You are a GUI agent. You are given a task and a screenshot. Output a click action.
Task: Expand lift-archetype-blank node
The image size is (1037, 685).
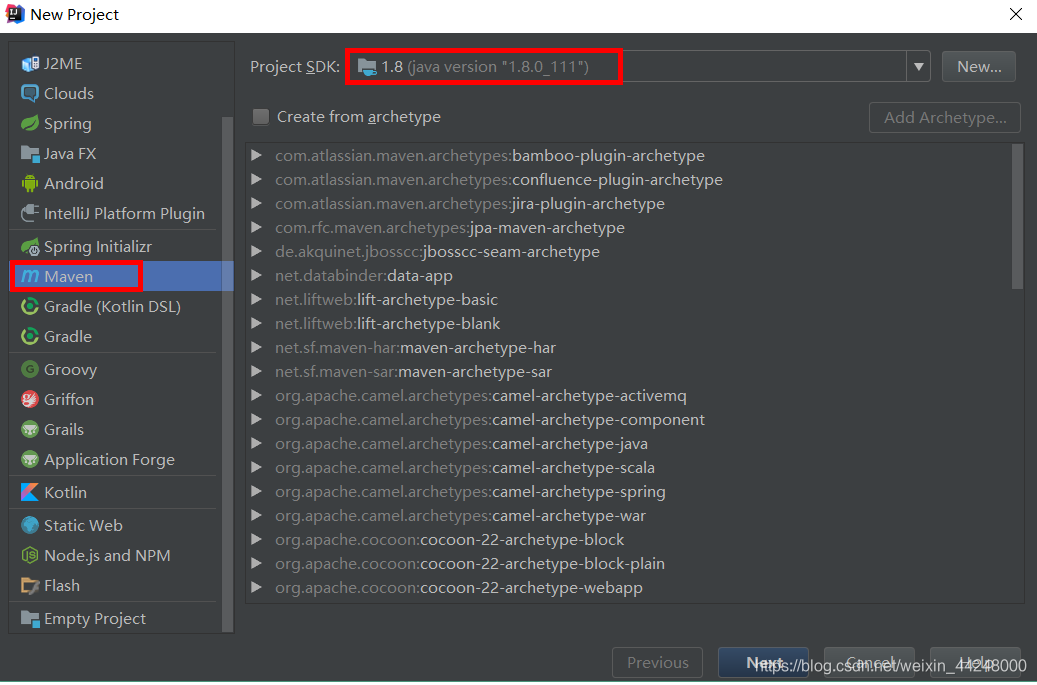tap(257, 323)
